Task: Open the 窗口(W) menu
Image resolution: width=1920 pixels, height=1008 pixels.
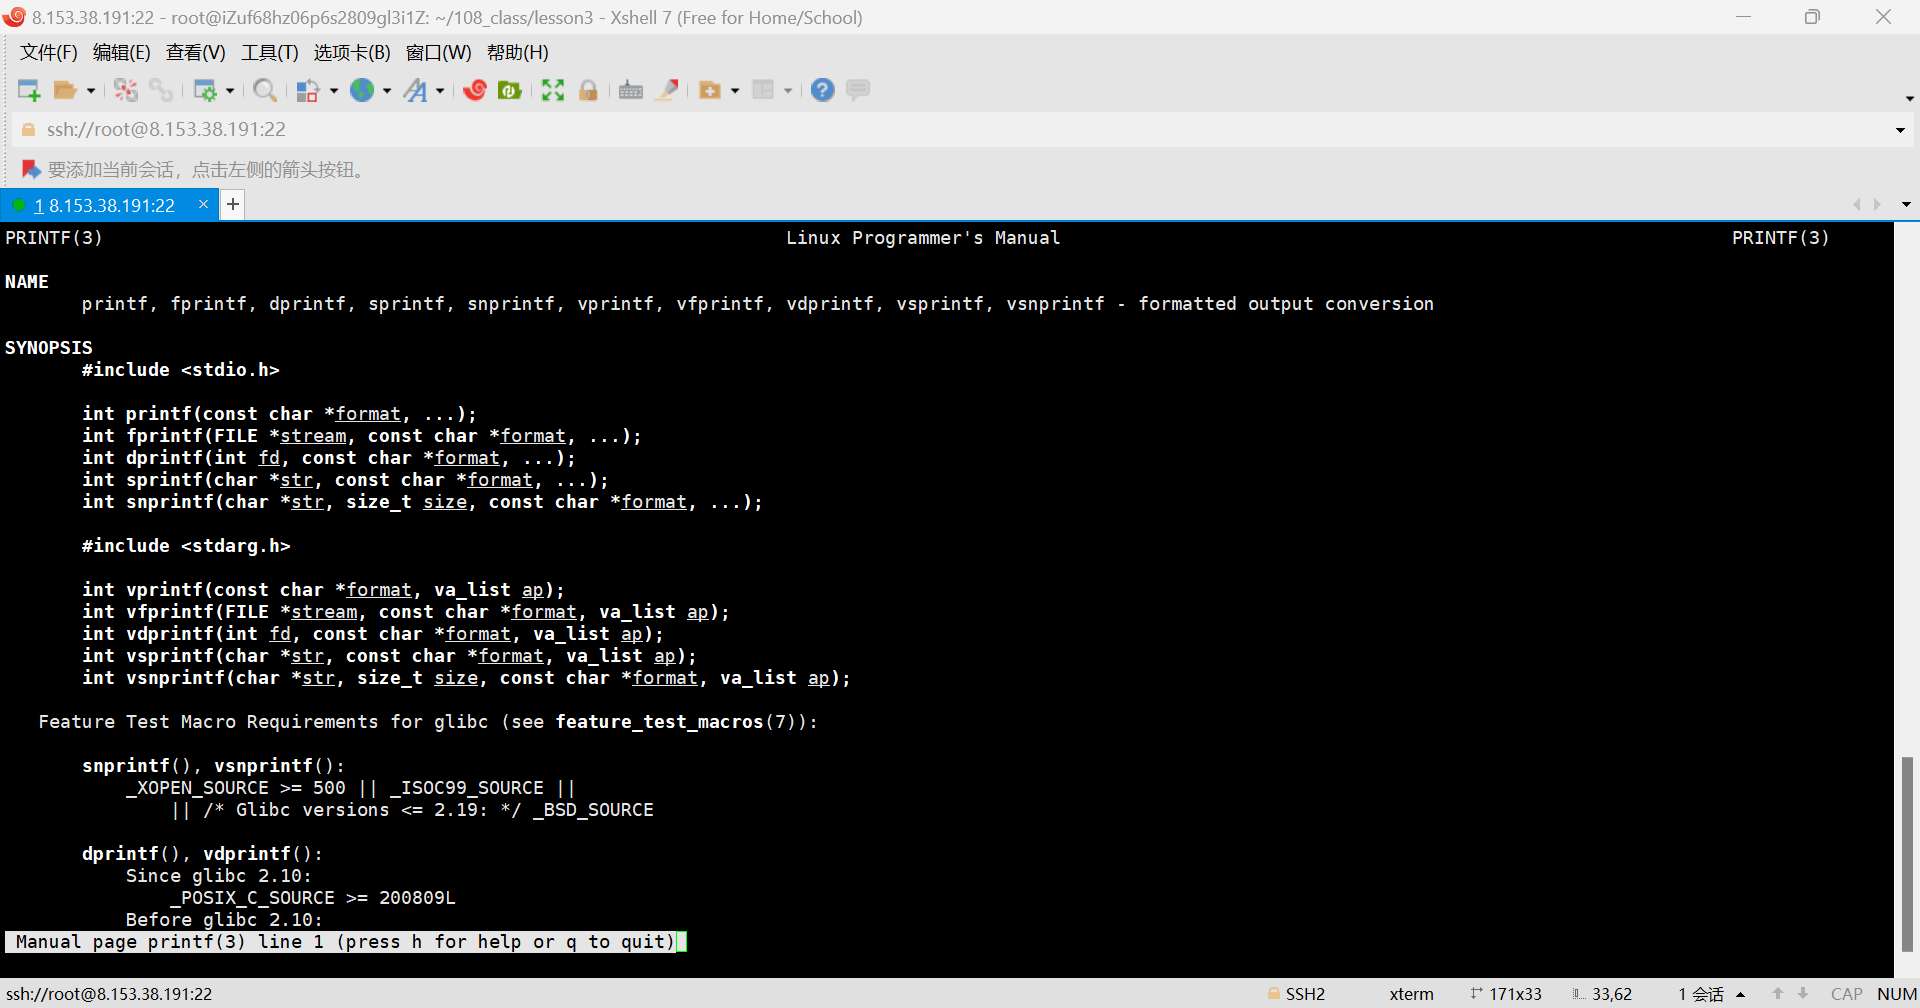Action: pyautogui.click(x=439, y=53)
